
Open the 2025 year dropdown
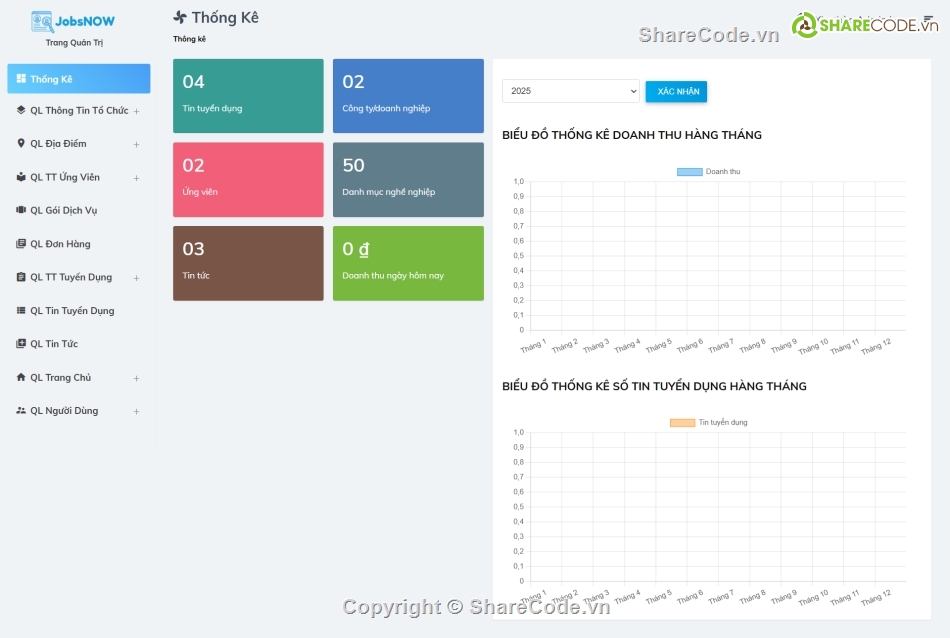click(x=571, y=91)
